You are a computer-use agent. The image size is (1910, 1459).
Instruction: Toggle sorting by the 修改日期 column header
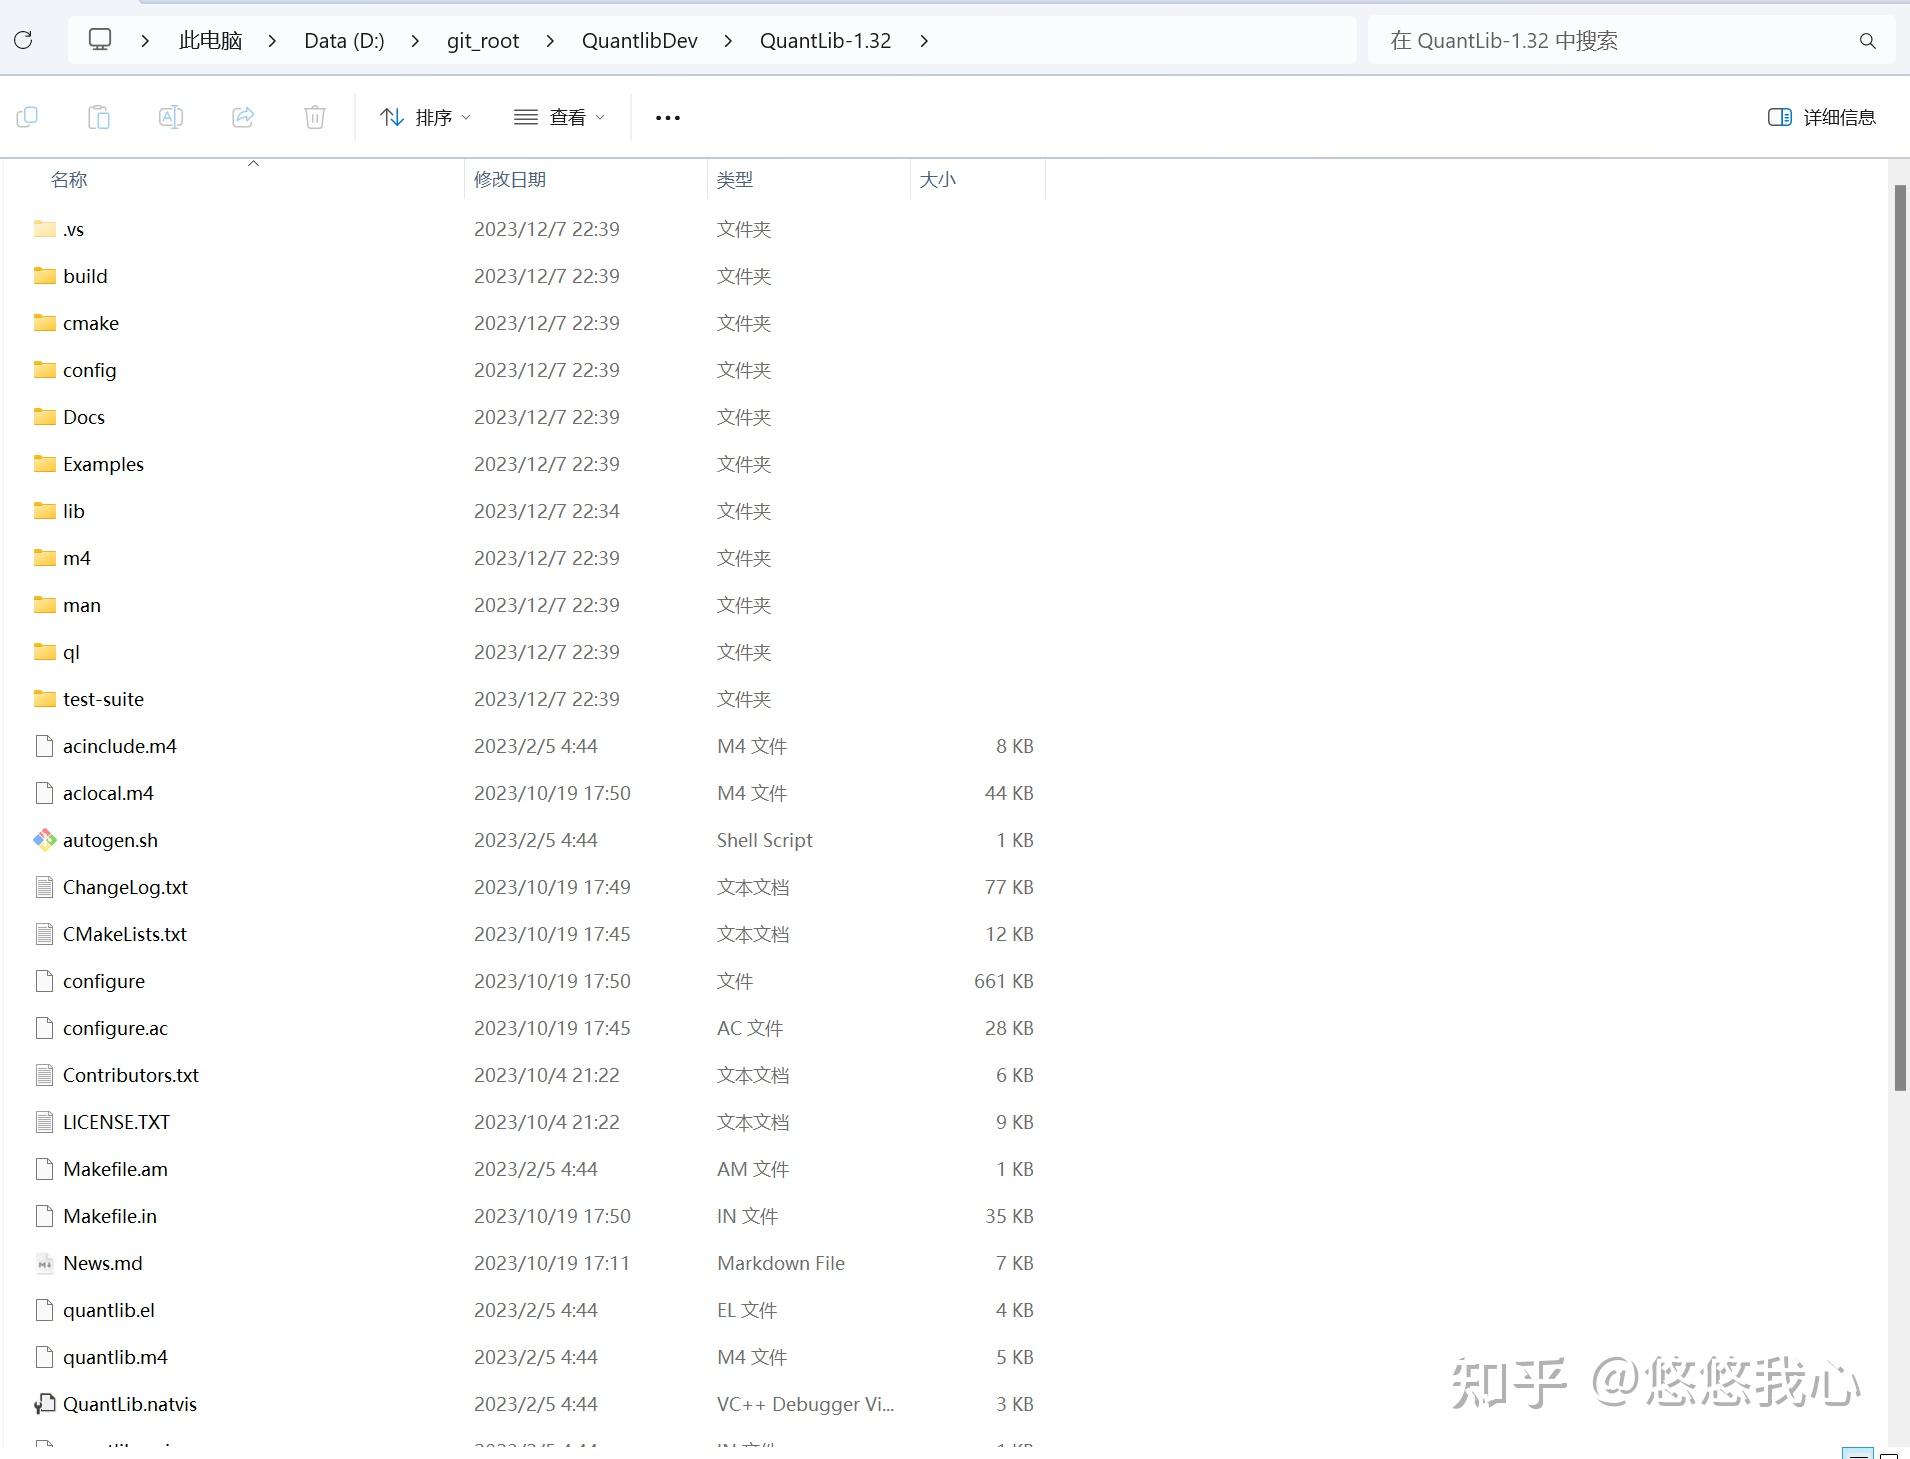[x=508, y=179]
